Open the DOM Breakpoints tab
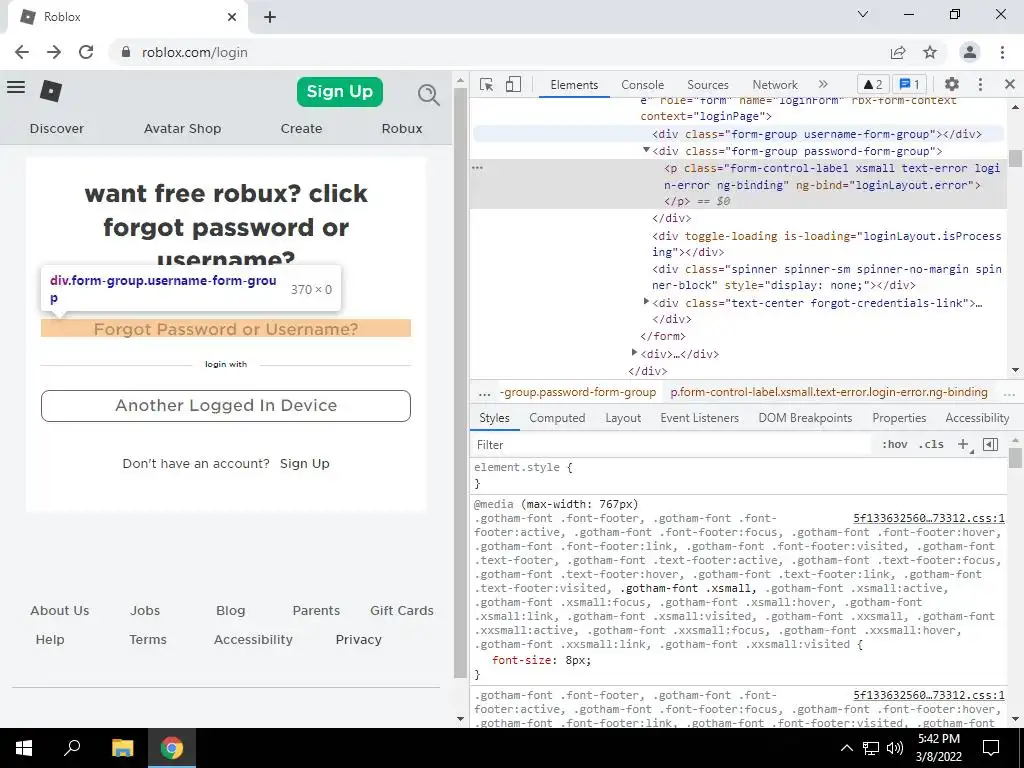Screen dimensions: 1024x768 (x=805, y=418)
